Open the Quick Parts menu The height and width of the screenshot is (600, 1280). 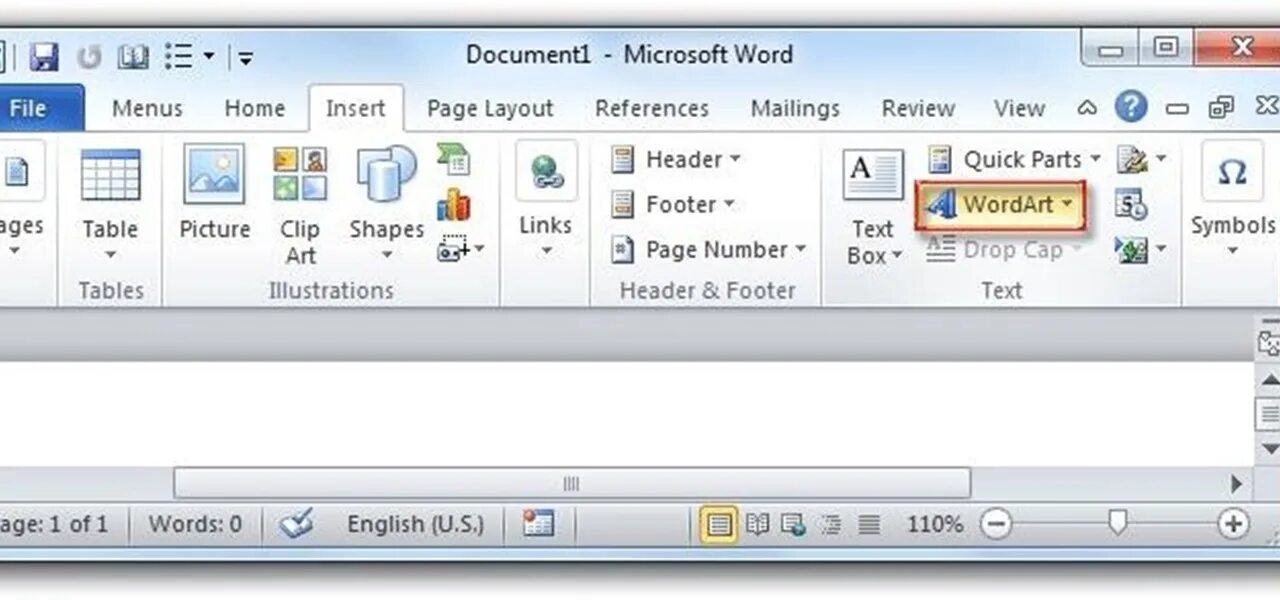pyautogui.click(x=1014, y=159)
